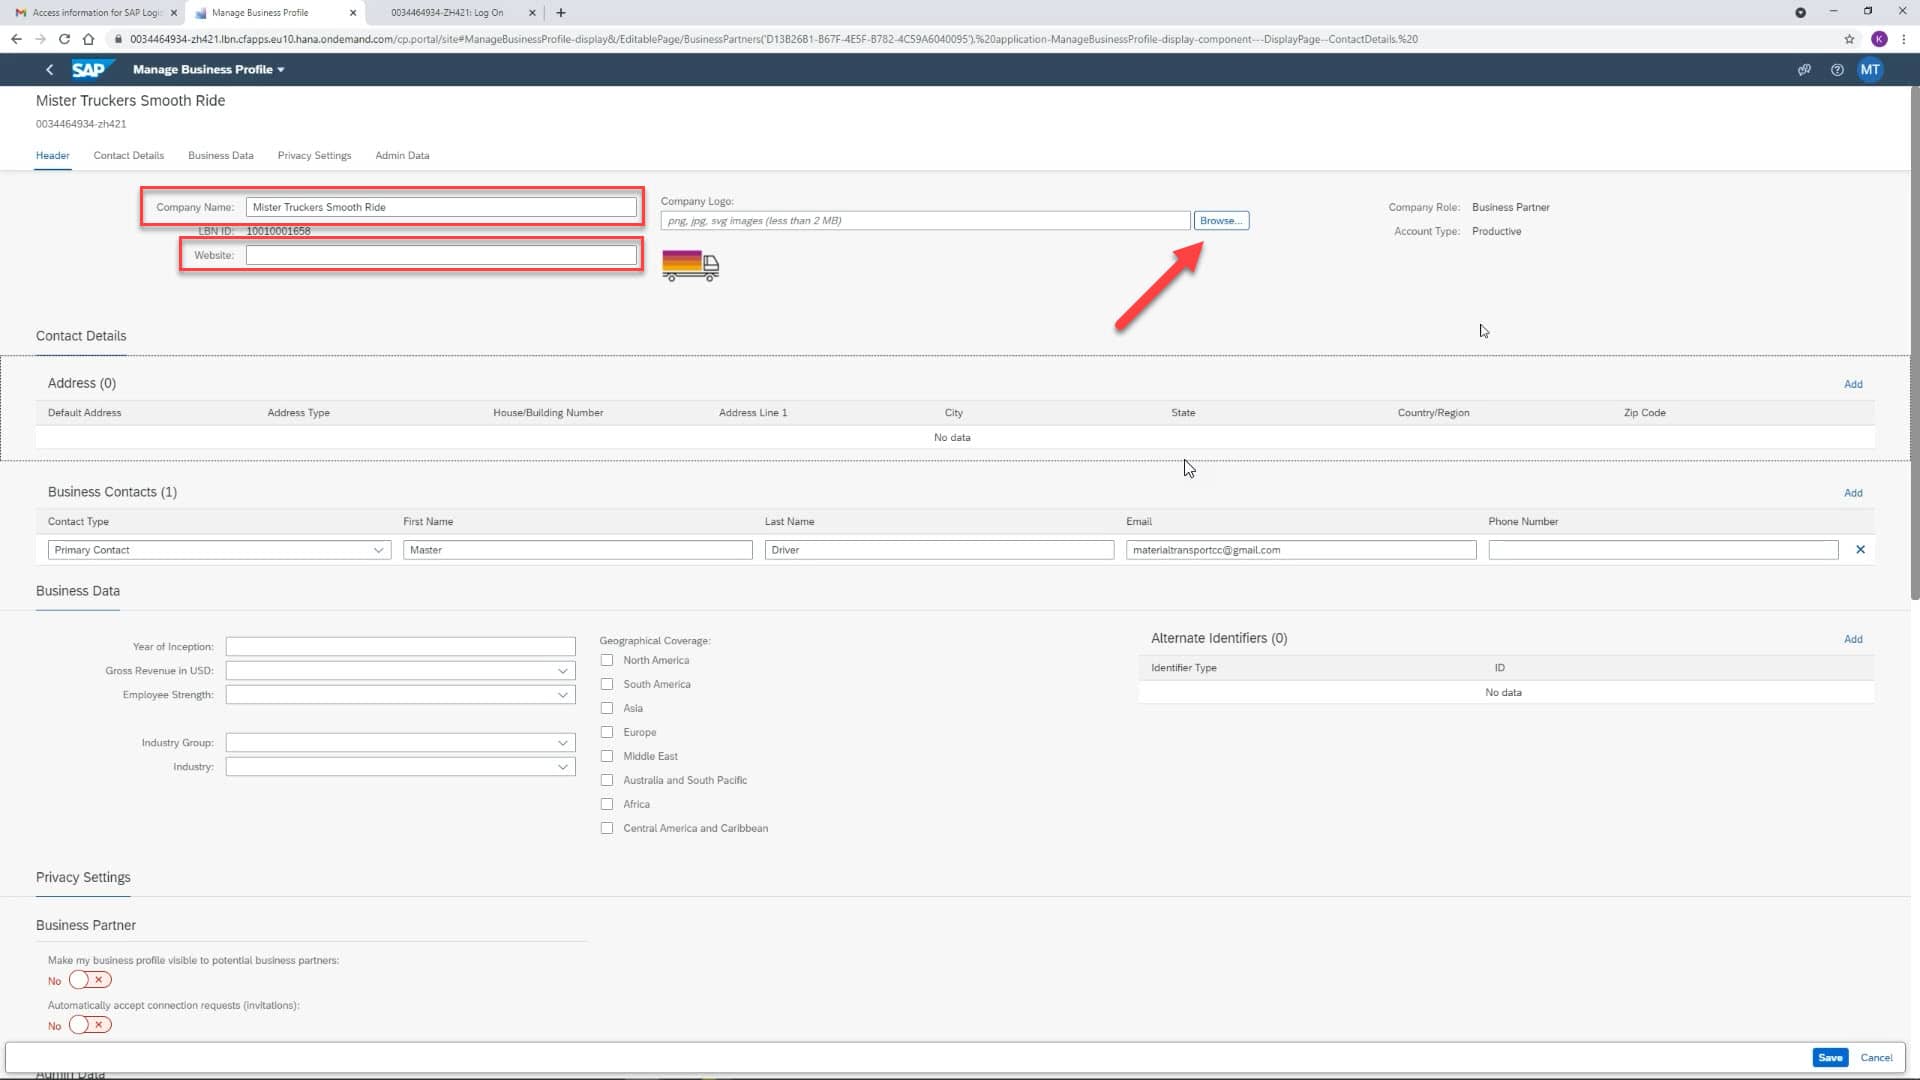The height and width of the screenshot is (1080, 1920).
Task: Check Middle East coverage
Action: click(607, 756)
